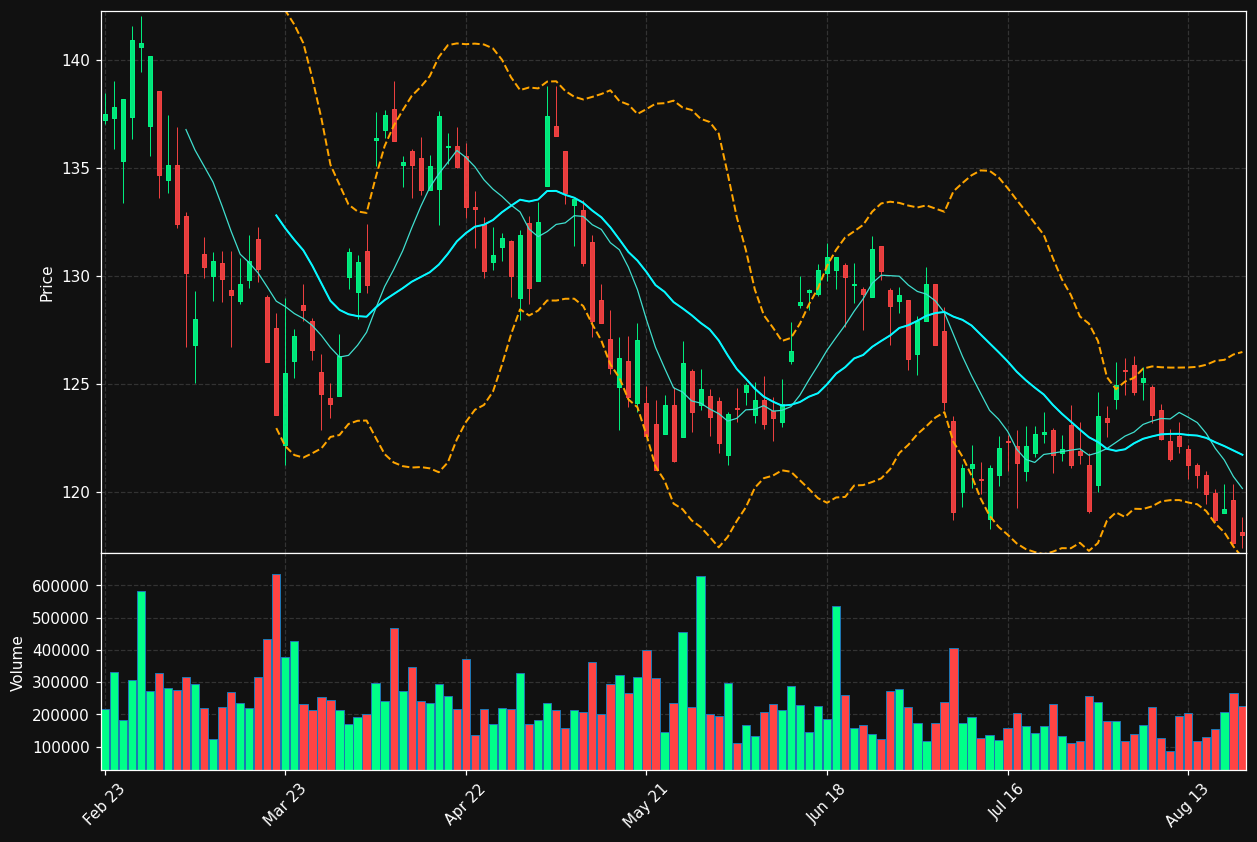Click the 120 price axis label
The height and width of the screenshot is (842, 1257).
click(76, 493)
